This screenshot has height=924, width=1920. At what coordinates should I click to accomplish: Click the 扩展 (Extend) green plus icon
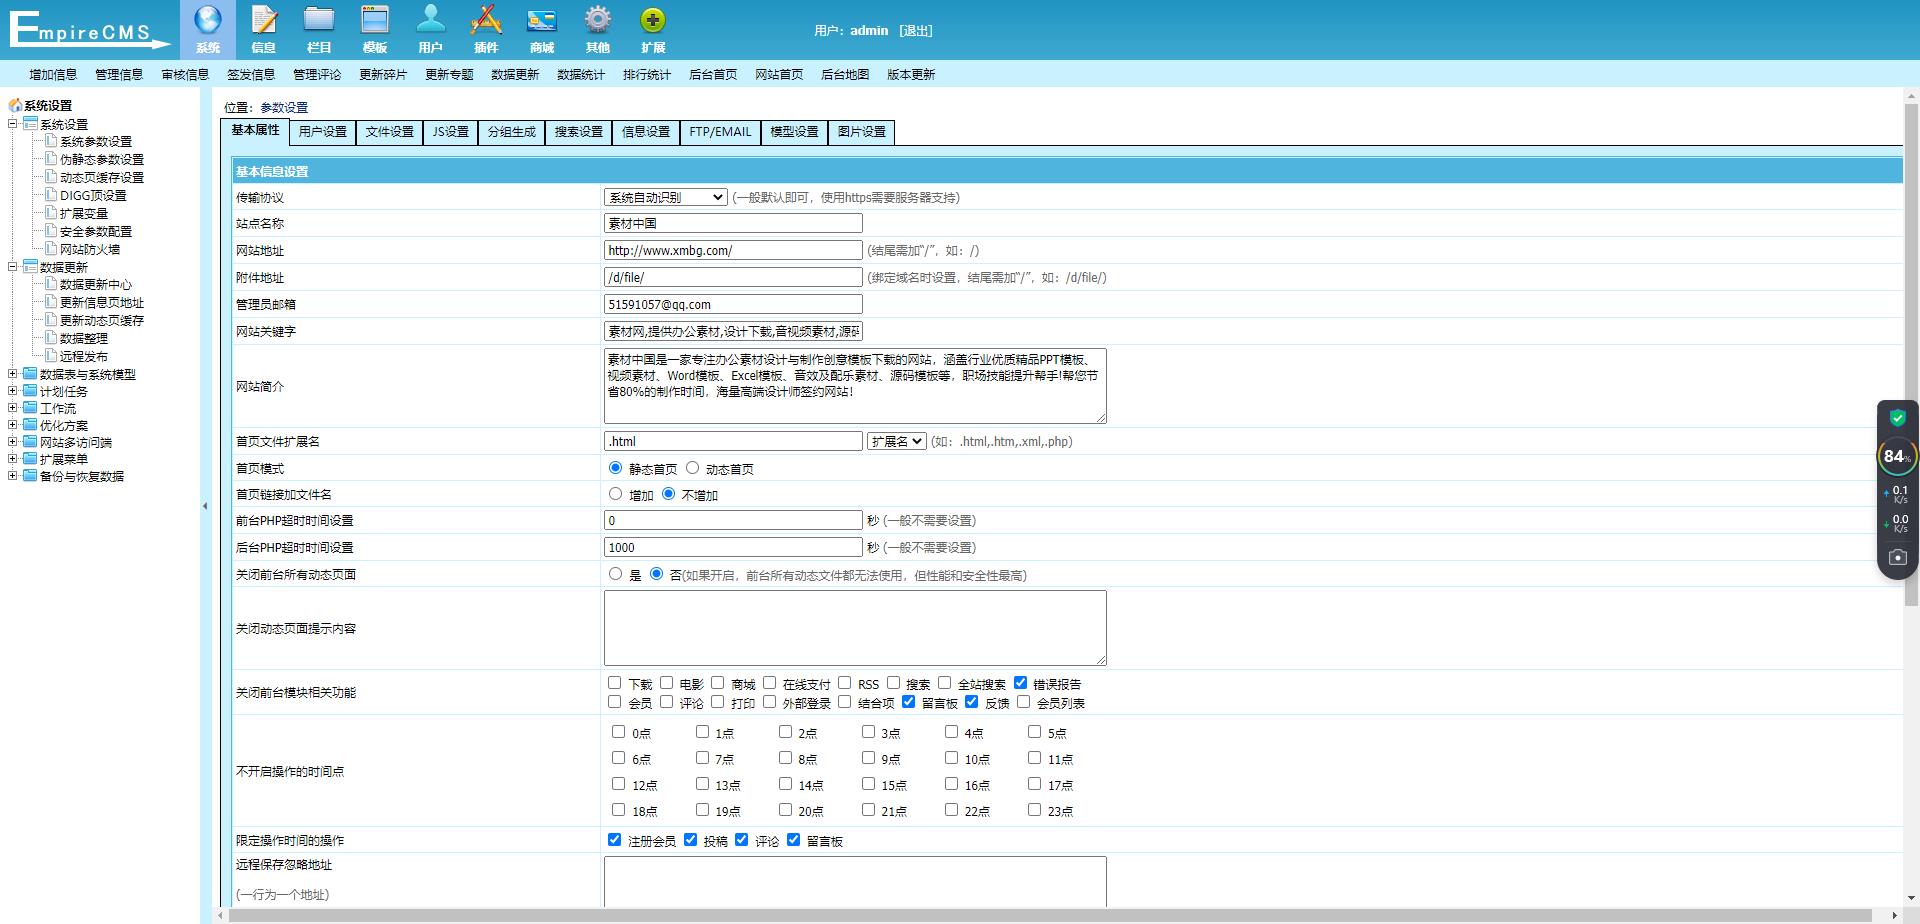(653, 21)
